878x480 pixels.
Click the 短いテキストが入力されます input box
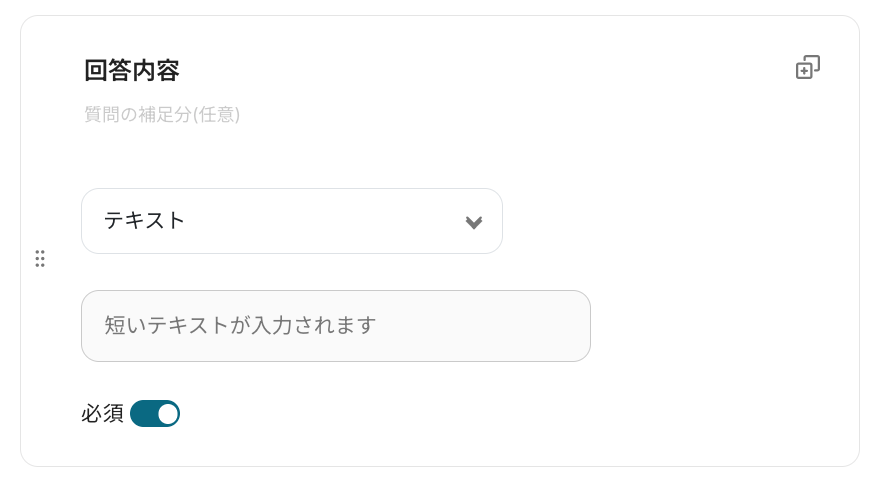335,326
